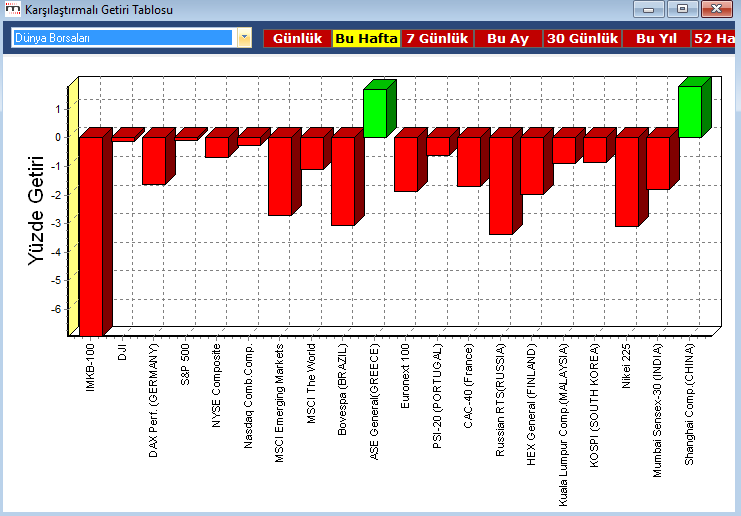Close the Karşılaştırmalı Getiri Tablosu window

[717, 9]
